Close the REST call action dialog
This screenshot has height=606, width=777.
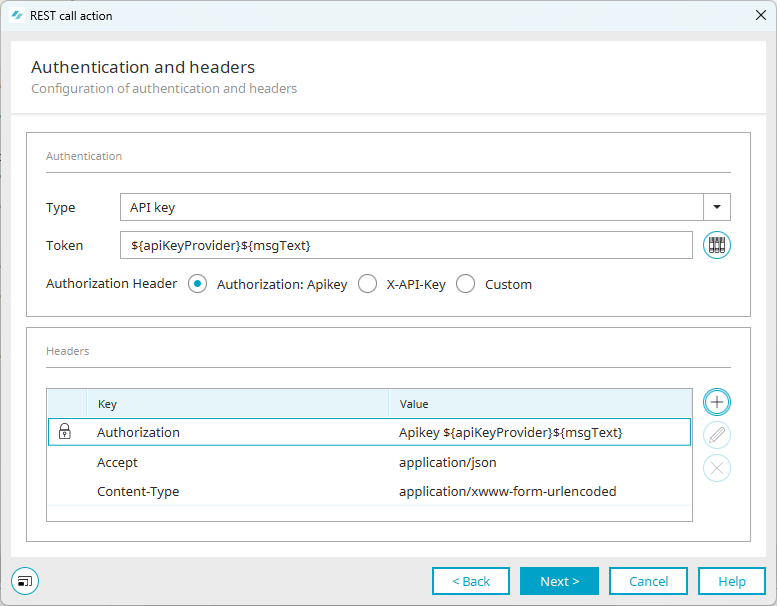click(x=759, y=16)
